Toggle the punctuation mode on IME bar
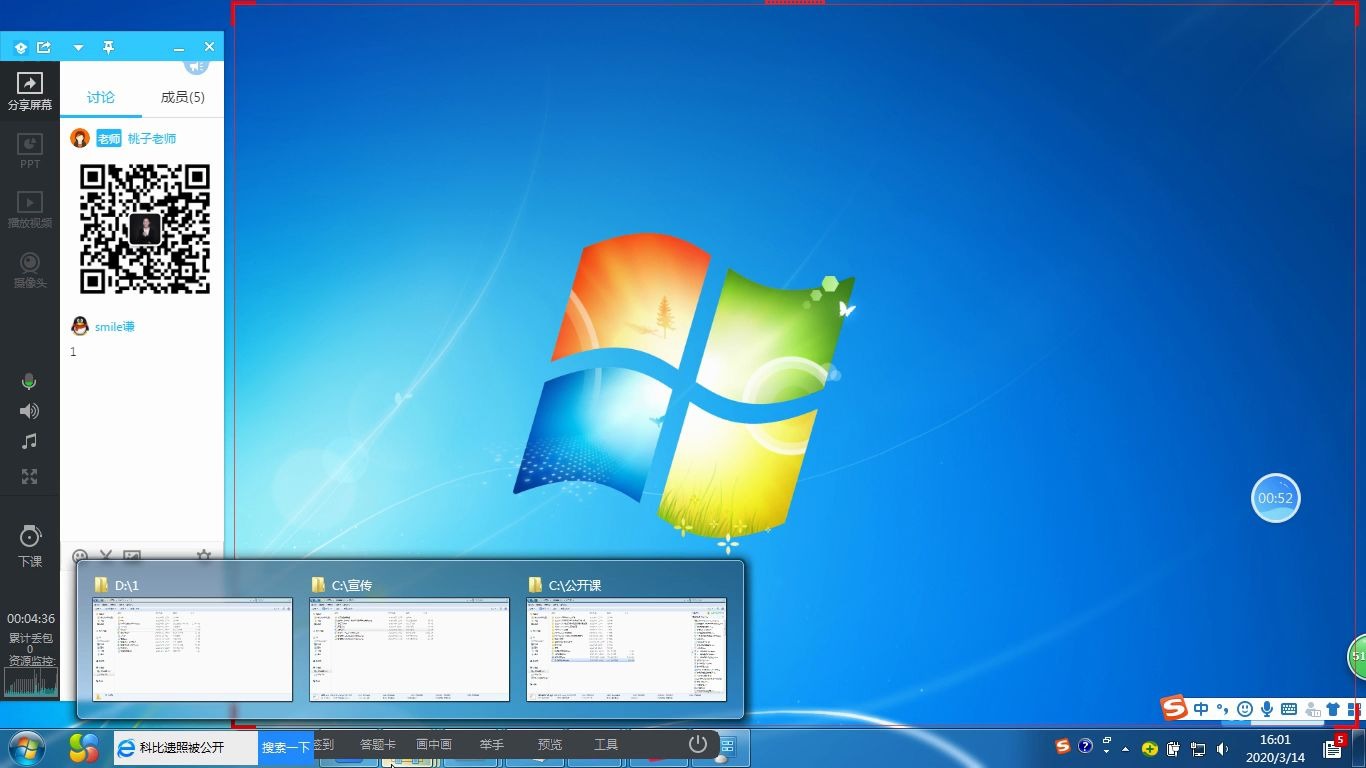The width and height of the screenshot is (1366, 768). (1222, 709)
